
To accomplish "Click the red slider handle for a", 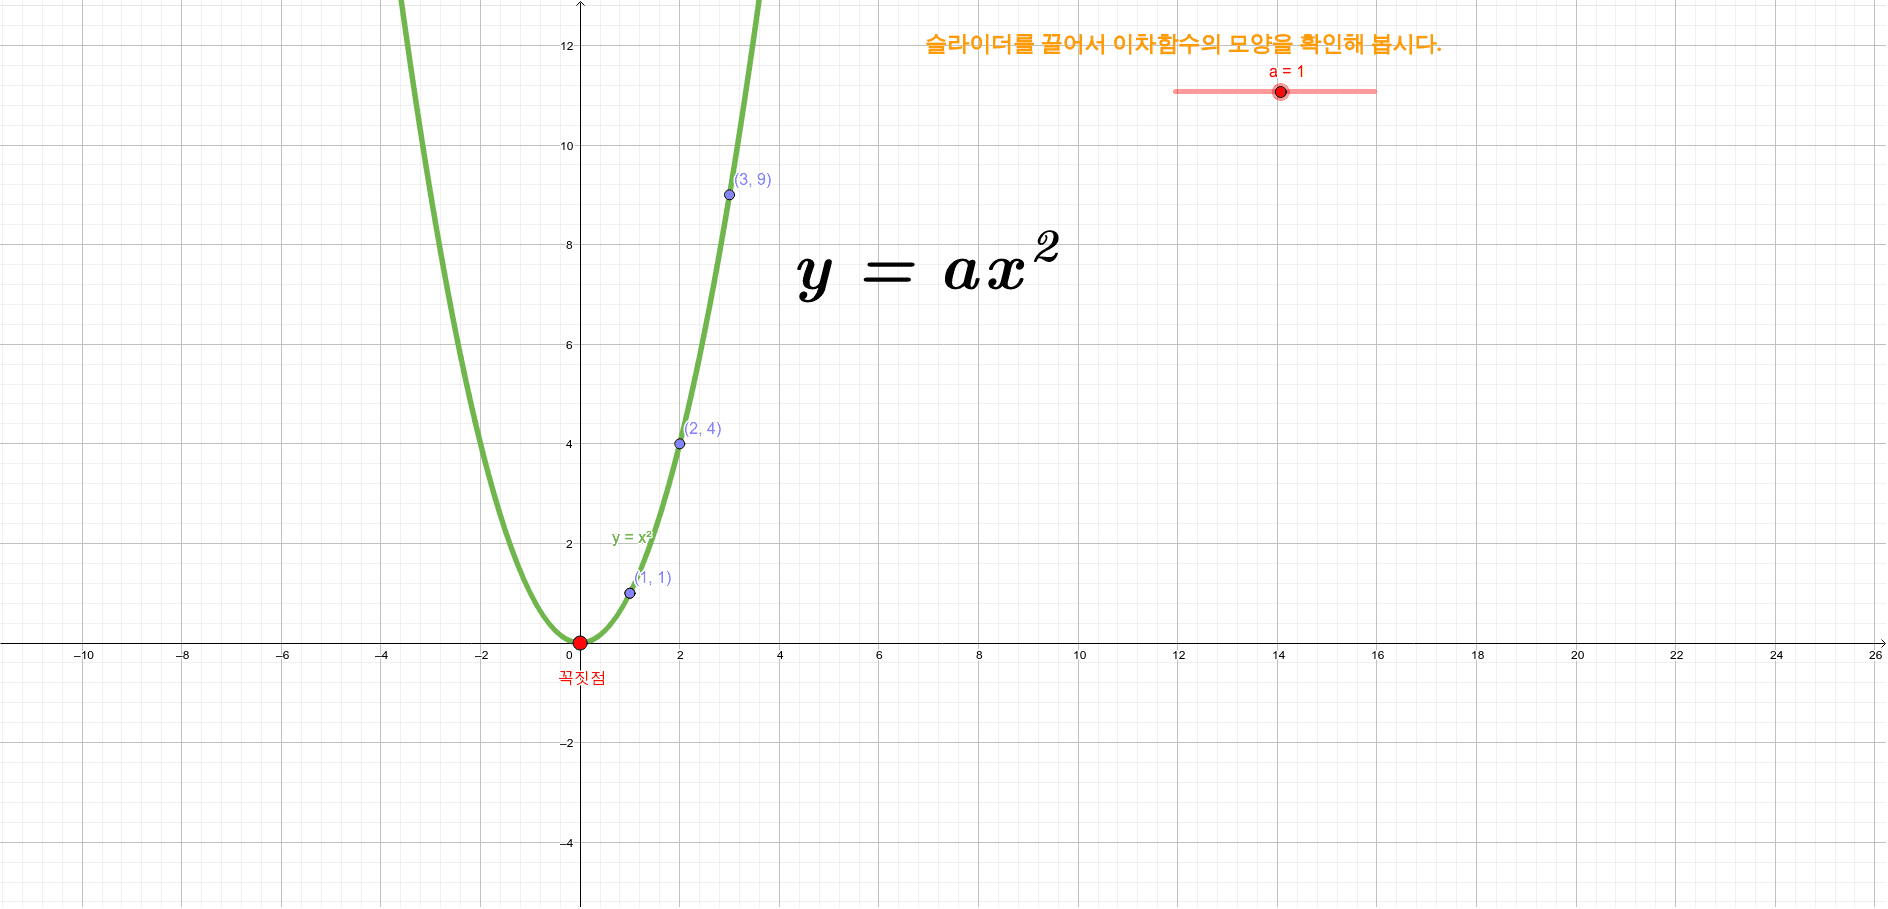I will (x=1280, y=92).
